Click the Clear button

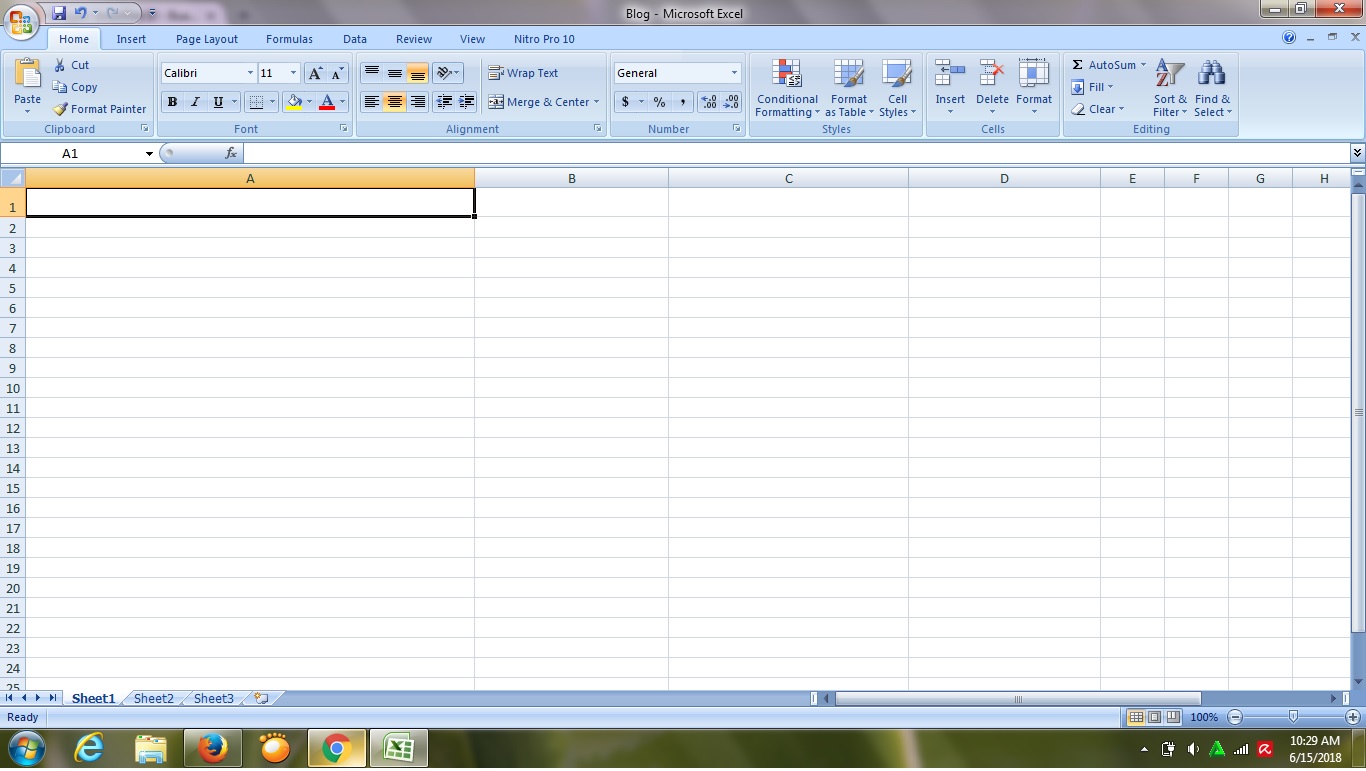(x=1097, y=109)
